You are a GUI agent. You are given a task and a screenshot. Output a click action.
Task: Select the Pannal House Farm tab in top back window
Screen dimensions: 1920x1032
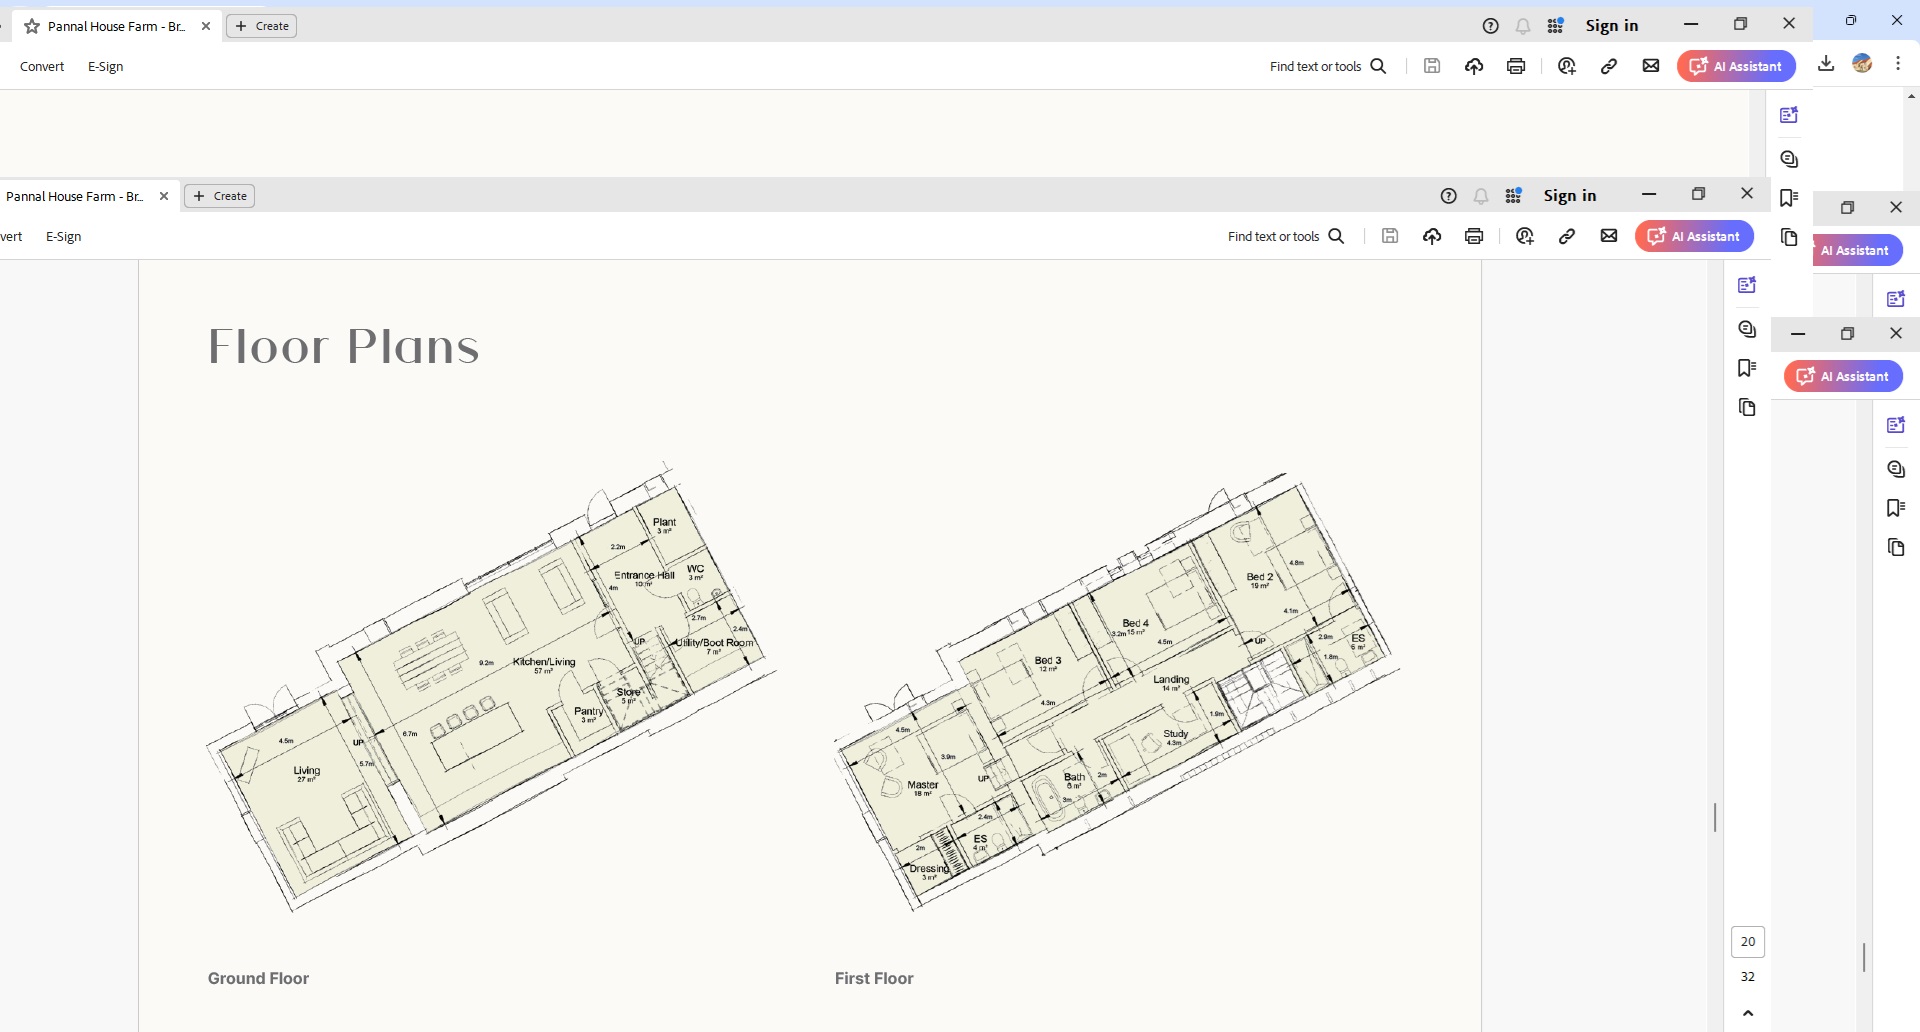coord(116,26)
